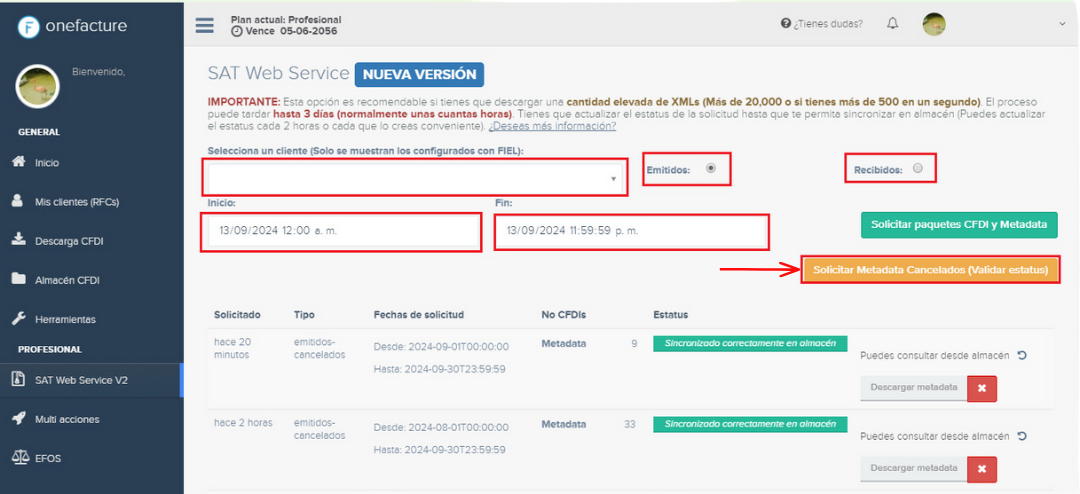Viewport: 1080px width, 494px height.
Task: Click the EFOS balance scale icon
Action: pyautogui.click(x=20, y=457)
